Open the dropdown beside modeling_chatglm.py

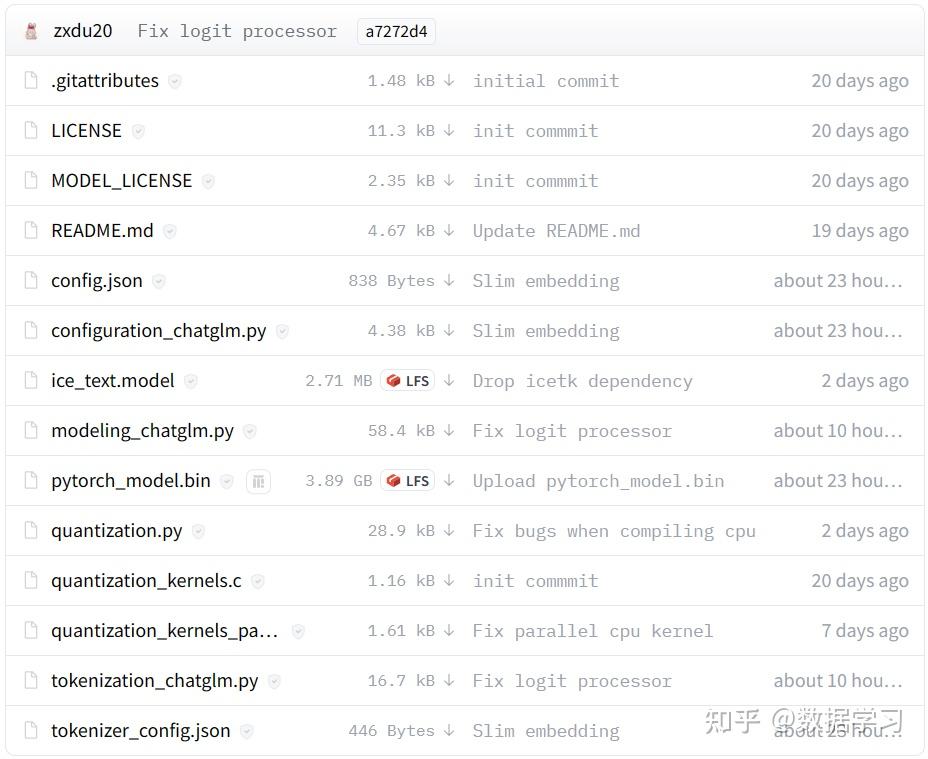pos(250,431)
